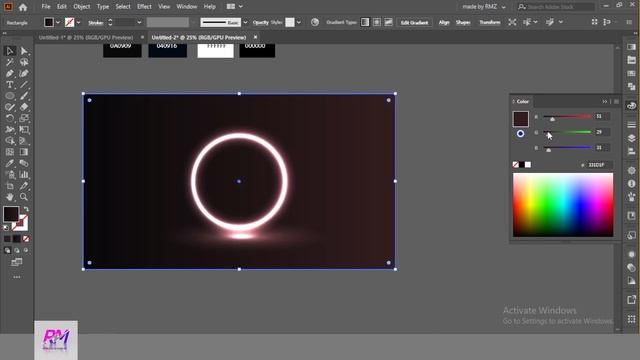Select Draw Normal mode

click(x=7, y=250)
